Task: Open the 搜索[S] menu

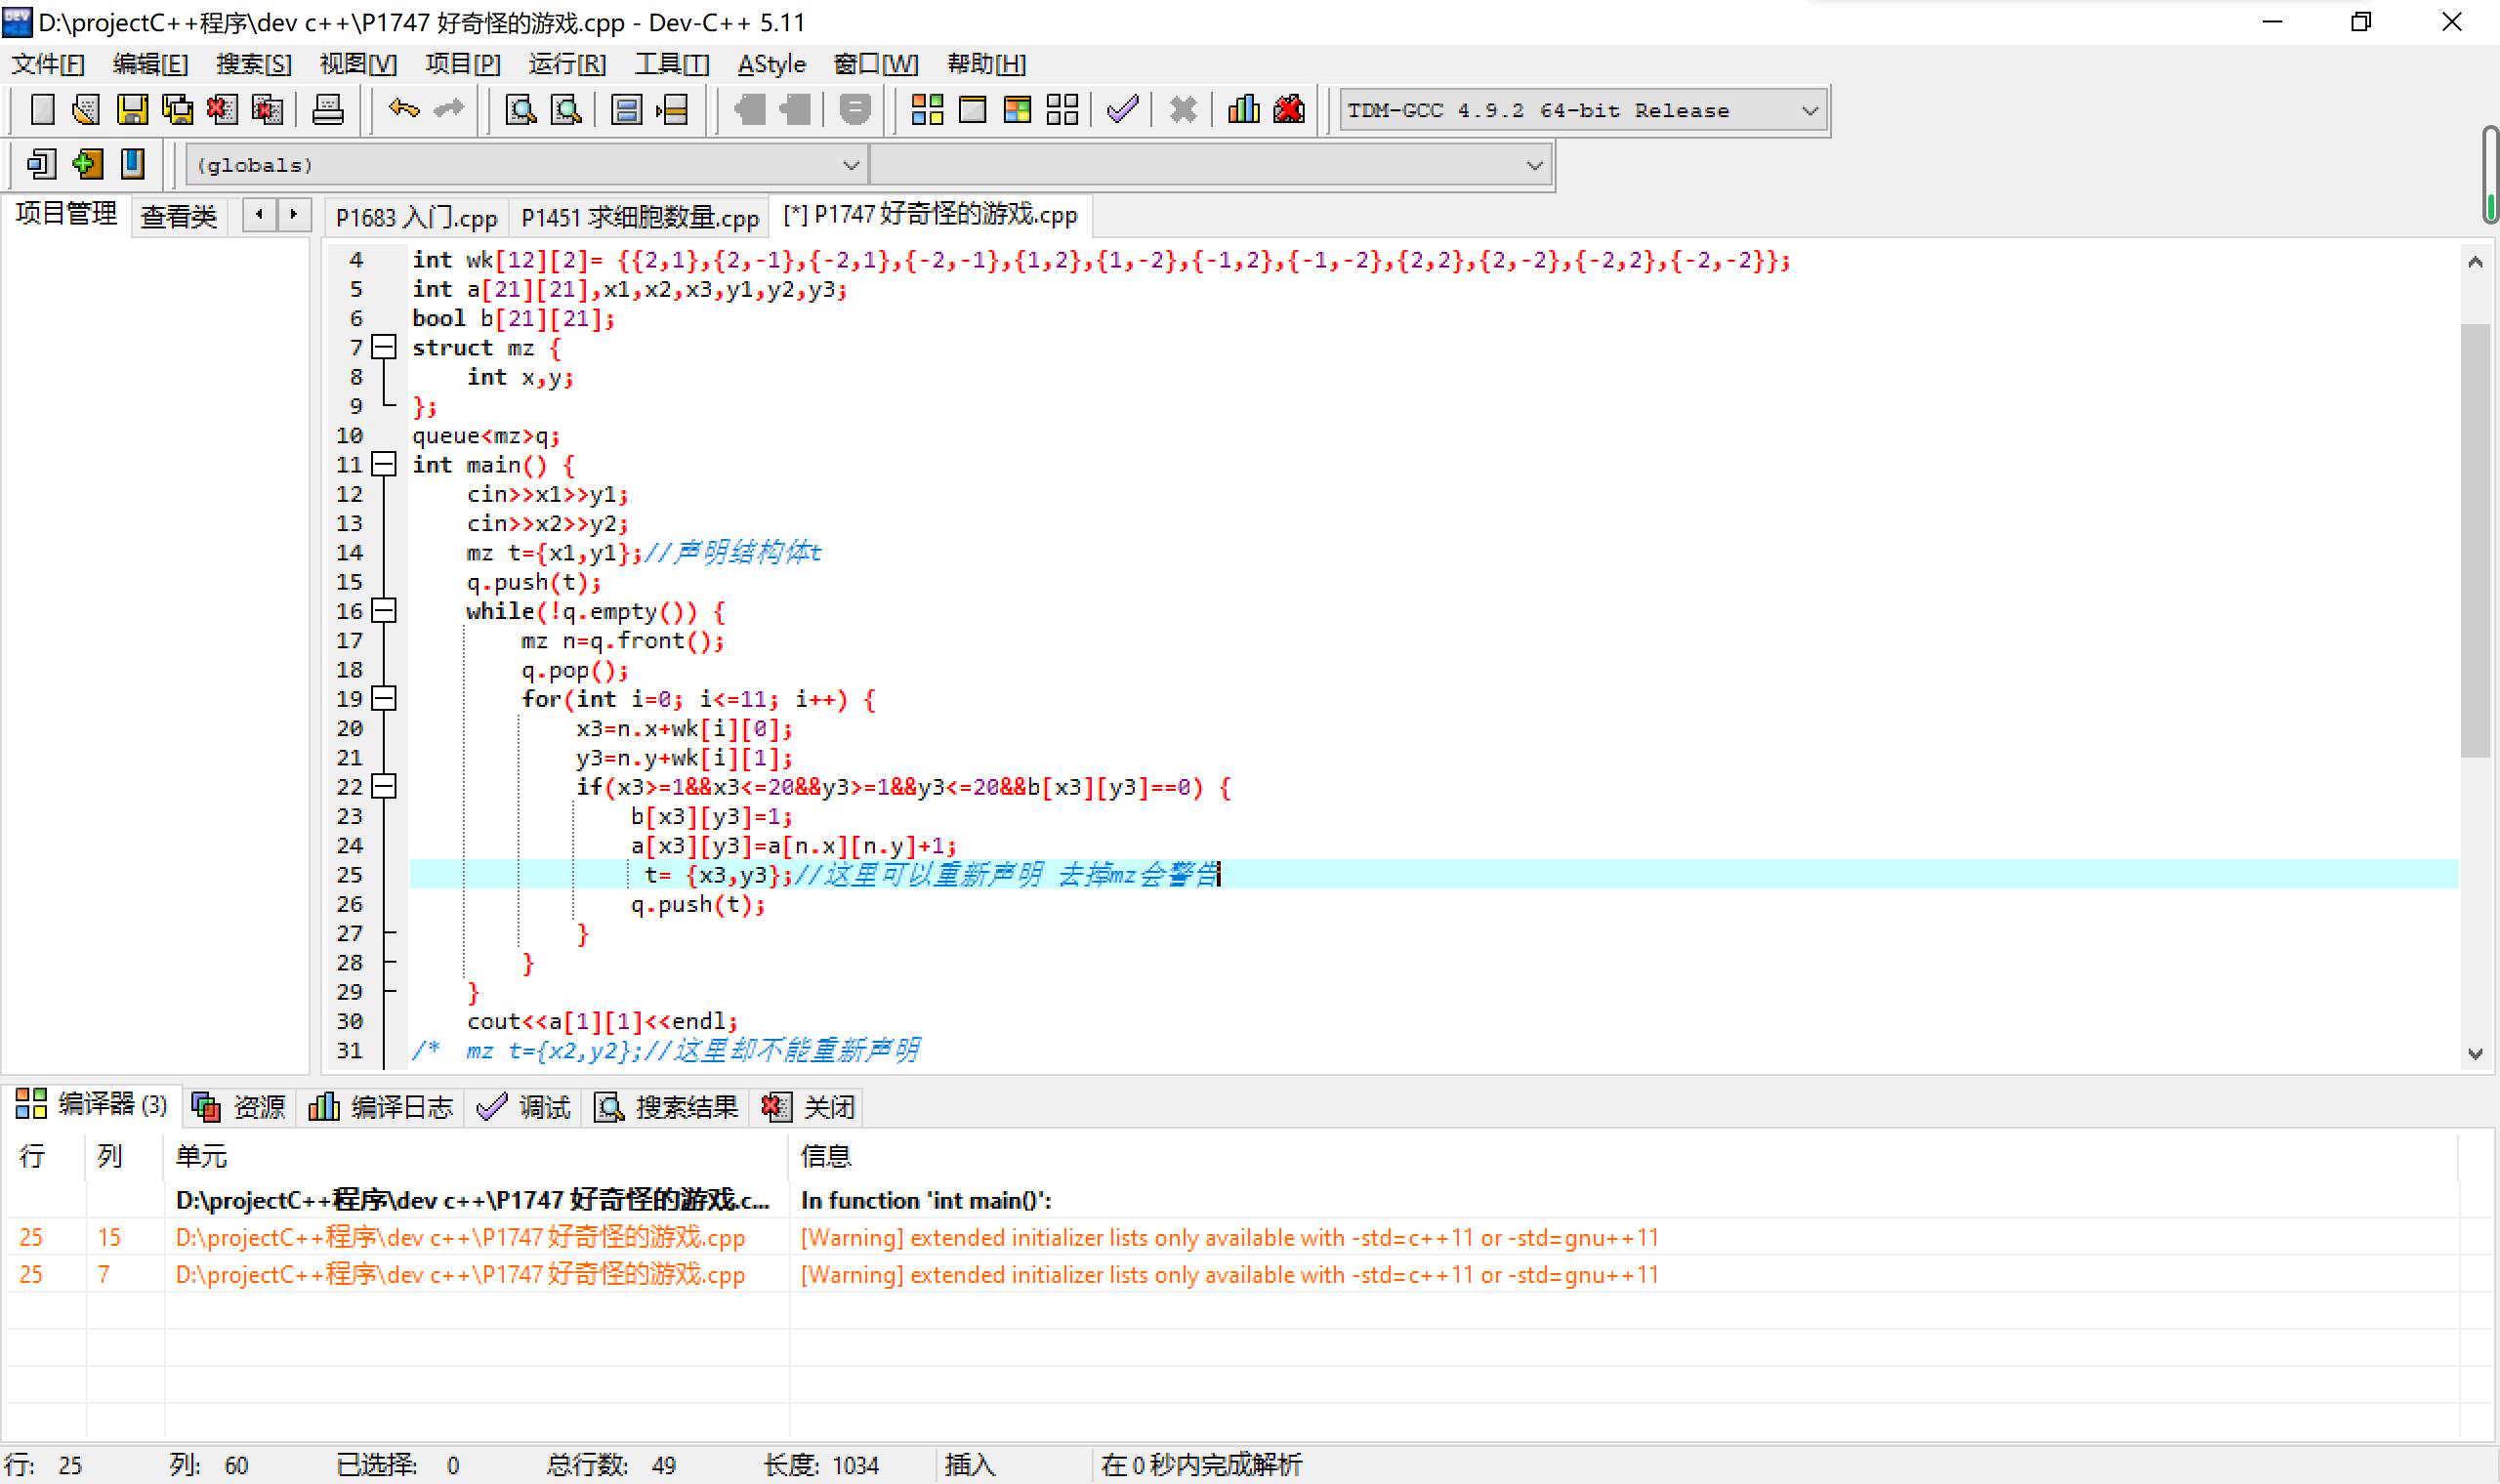Action: (x=254, y=64)
